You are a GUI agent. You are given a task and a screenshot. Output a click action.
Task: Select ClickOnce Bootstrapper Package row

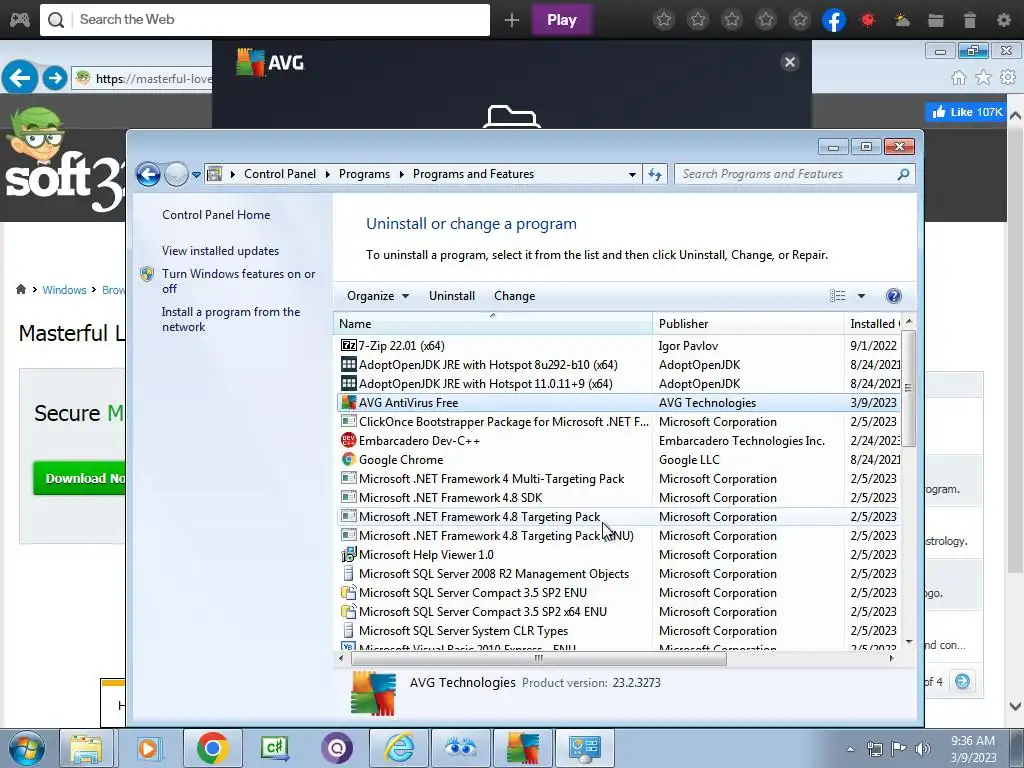619,422
